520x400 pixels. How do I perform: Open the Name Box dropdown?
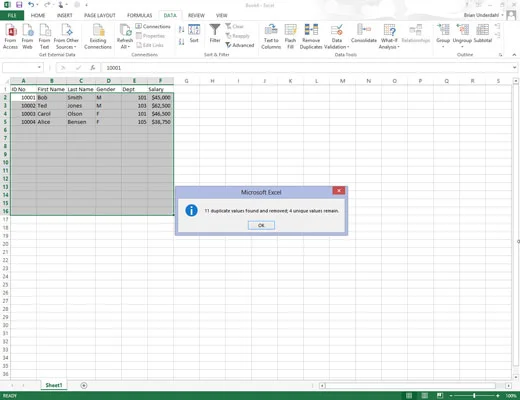click(x=39, y=68)
